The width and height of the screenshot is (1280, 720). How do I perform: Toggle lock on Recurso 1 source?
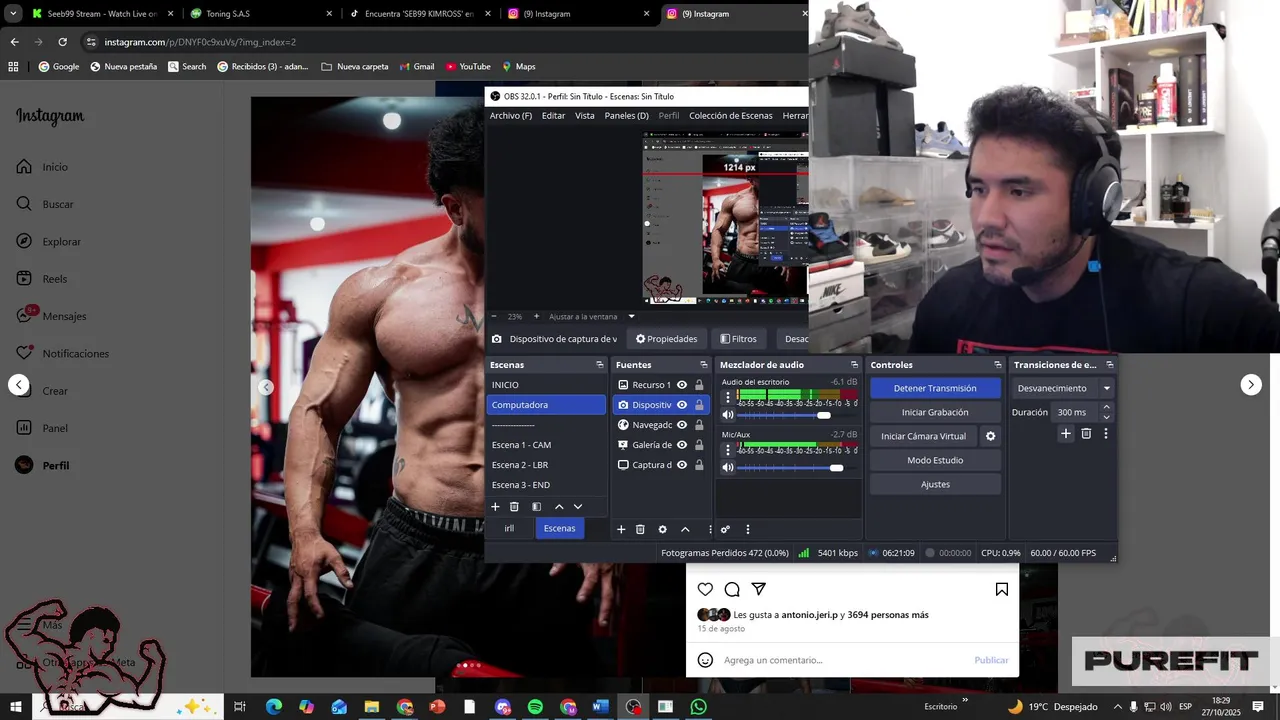point(699,385)
